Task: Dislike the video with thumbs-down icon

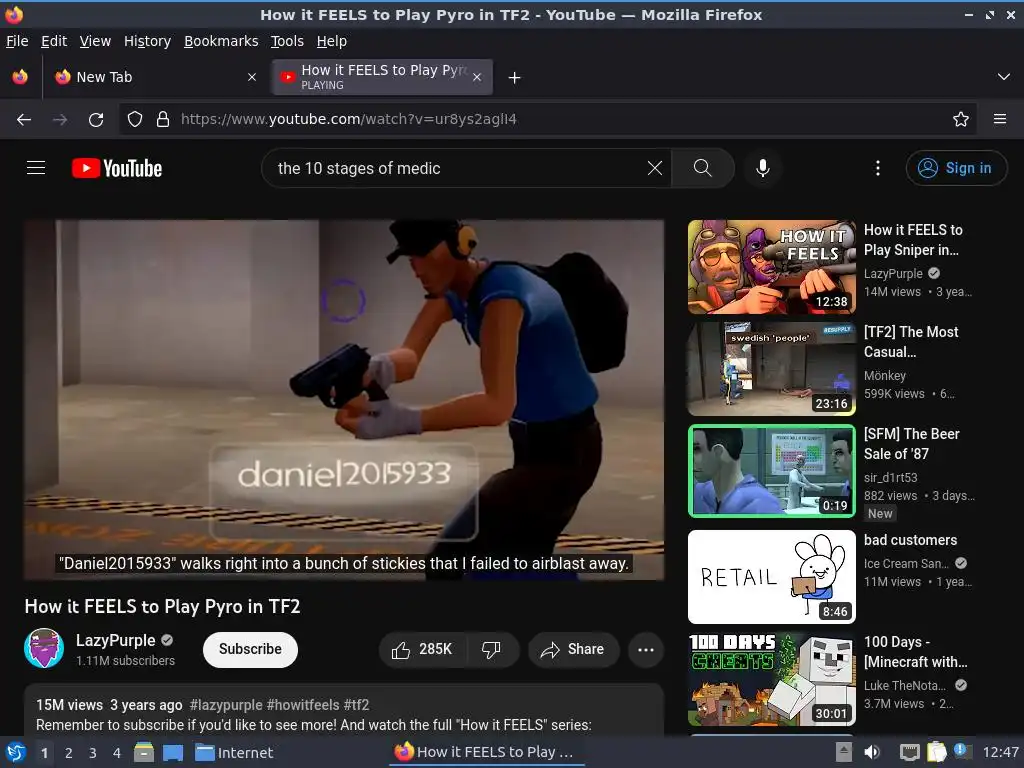Action: [491, 649]
